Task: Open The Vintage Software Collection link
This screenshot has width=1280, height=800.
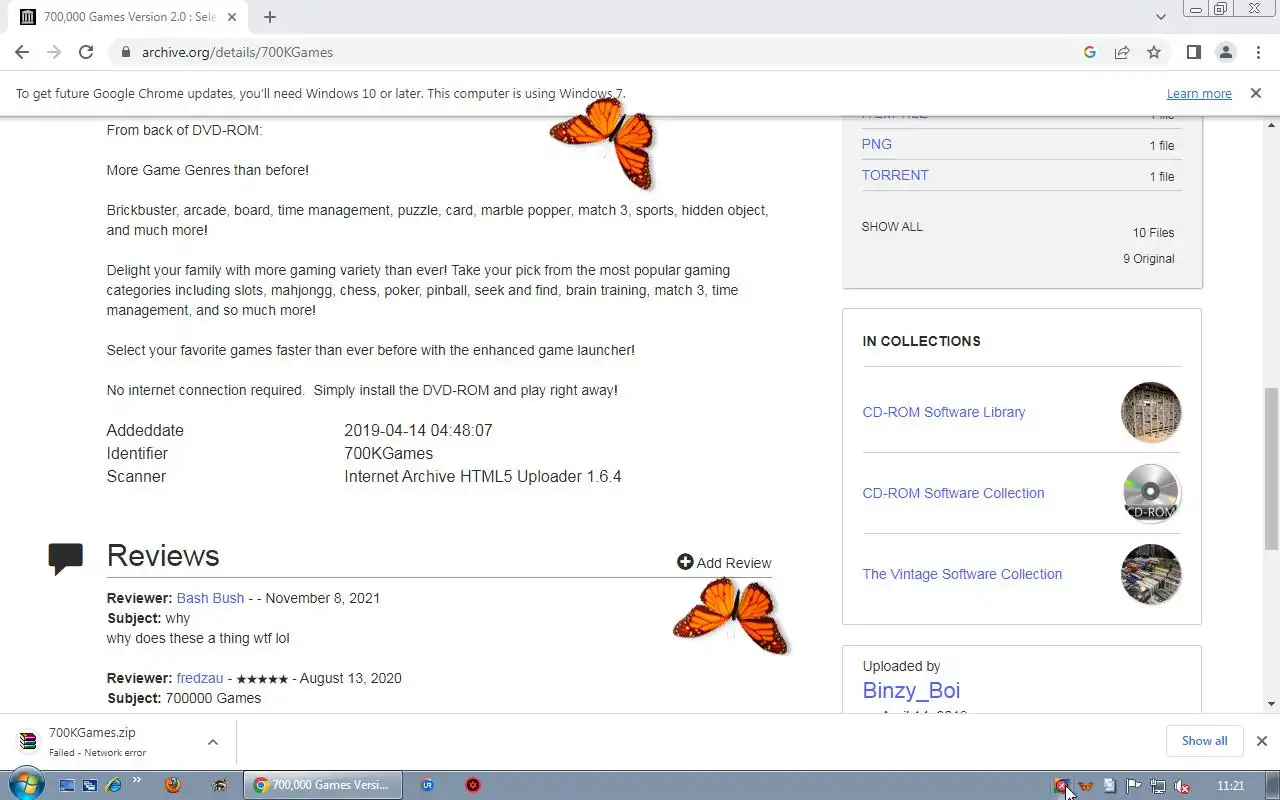Action: click(x=962, y=574)
